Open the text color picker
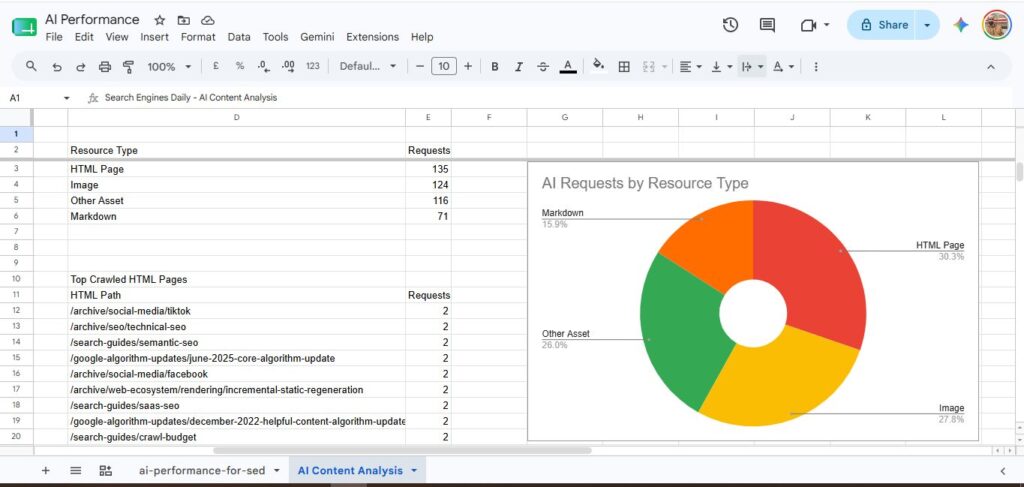 pyautogui.click(x=568, y=67)
